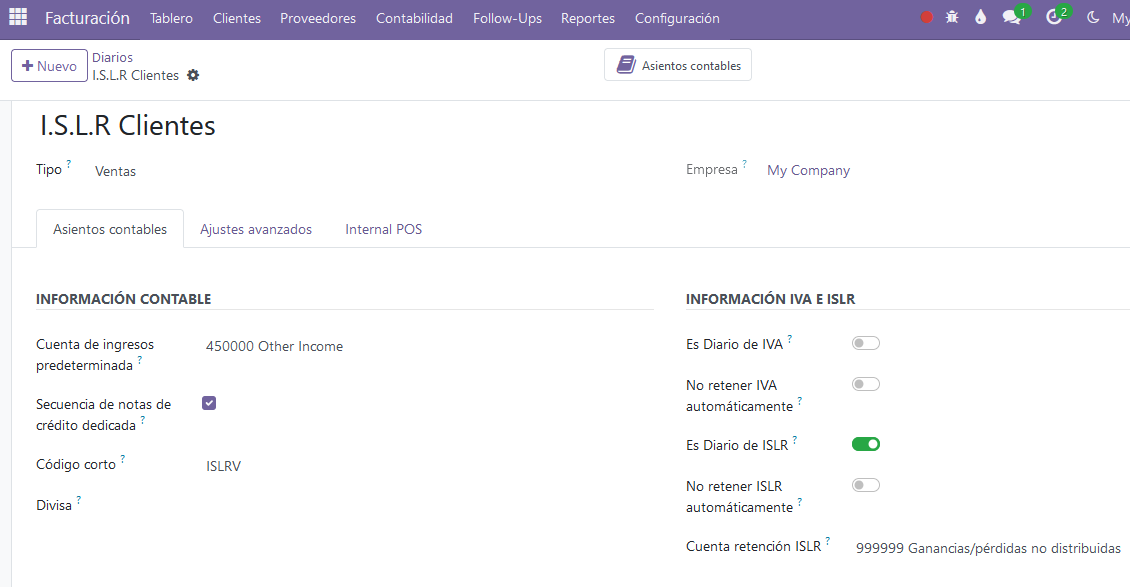1130x587 pixels.
Task: Open the Reportes menu
Action: (588, 19)
